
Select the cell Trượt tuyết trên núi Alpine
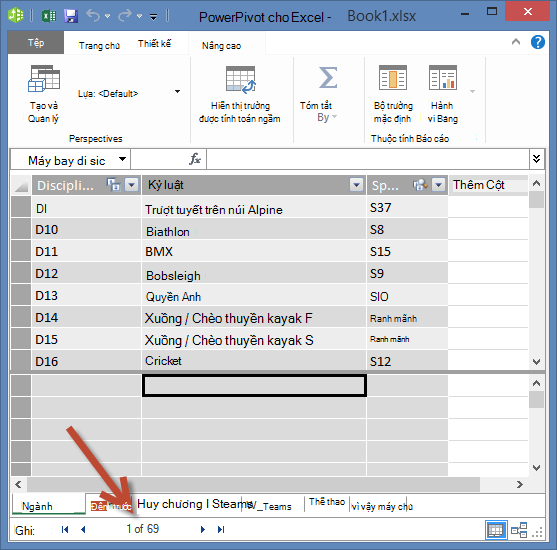(254, 207)
